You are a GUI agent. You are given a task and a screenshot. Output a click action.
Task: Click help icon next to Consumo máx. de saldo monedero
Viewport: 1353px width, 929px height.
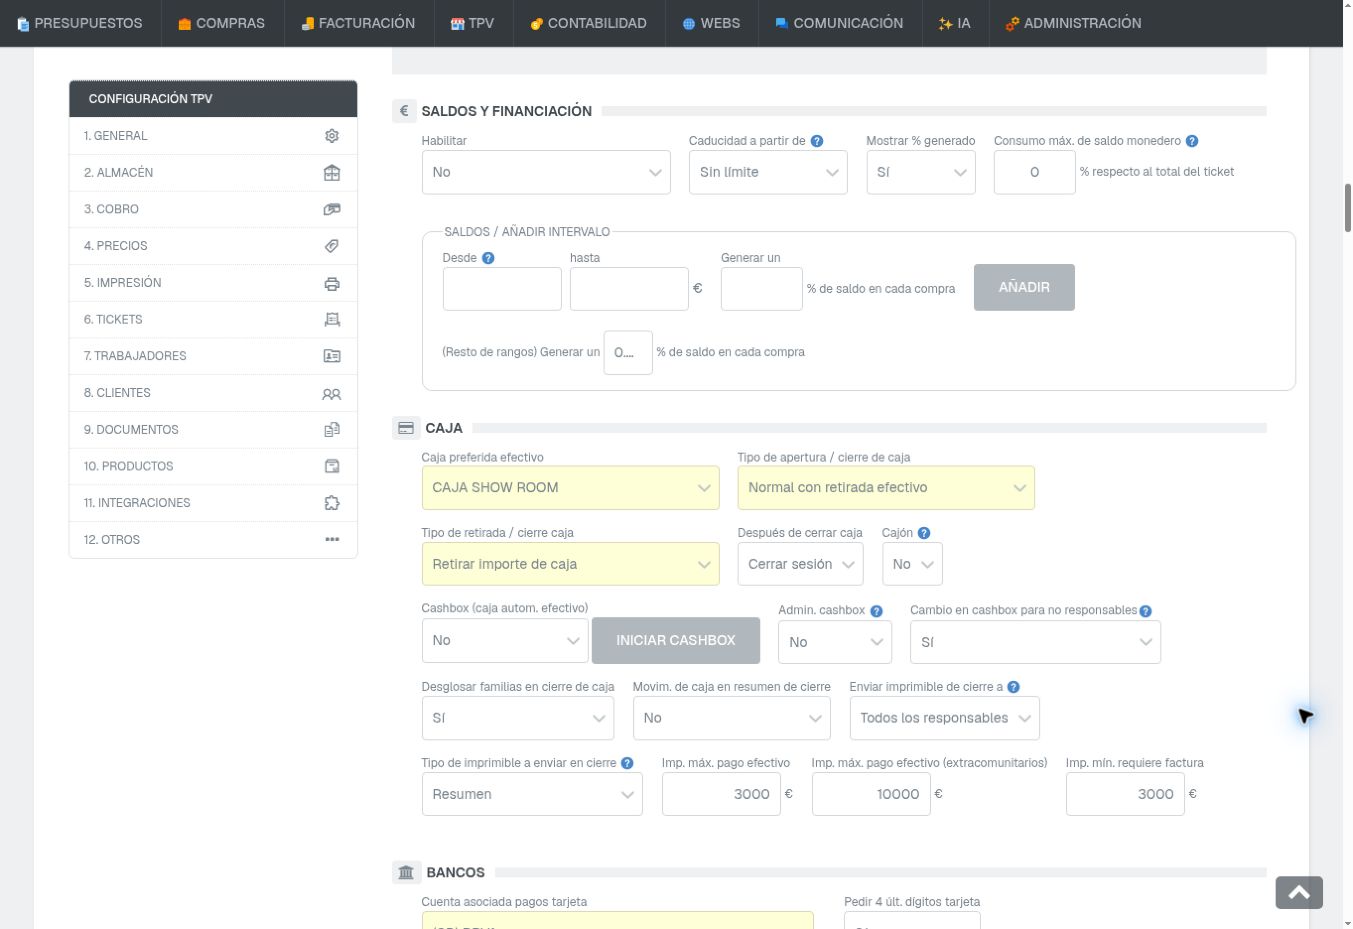click(1192, 141)
